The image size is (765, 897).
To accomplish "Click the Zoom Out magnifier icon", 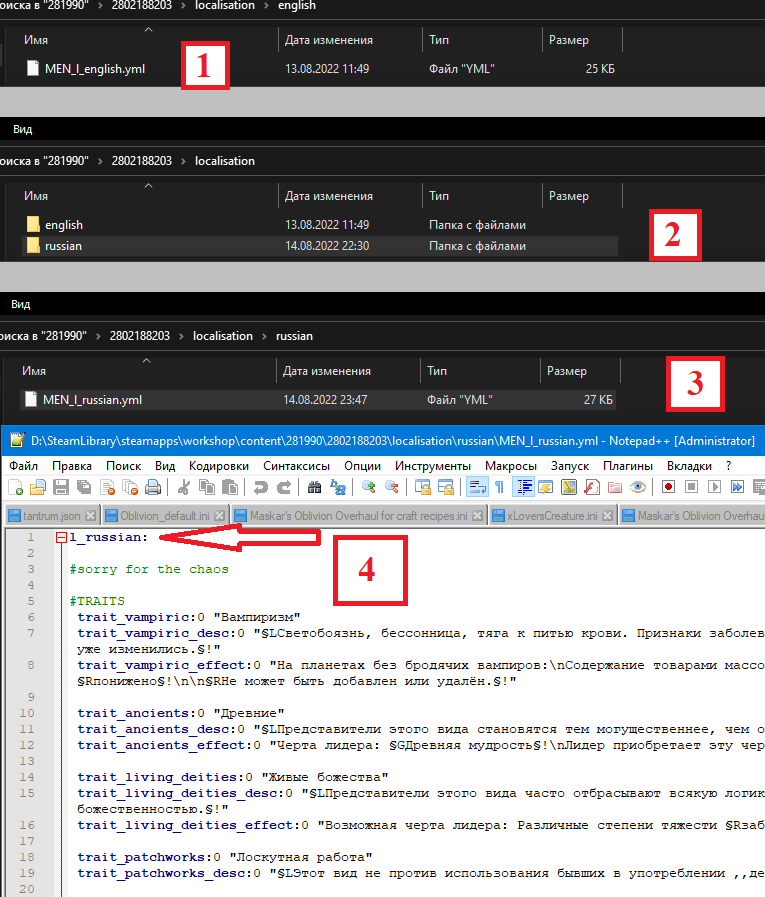I will point(392,487).
